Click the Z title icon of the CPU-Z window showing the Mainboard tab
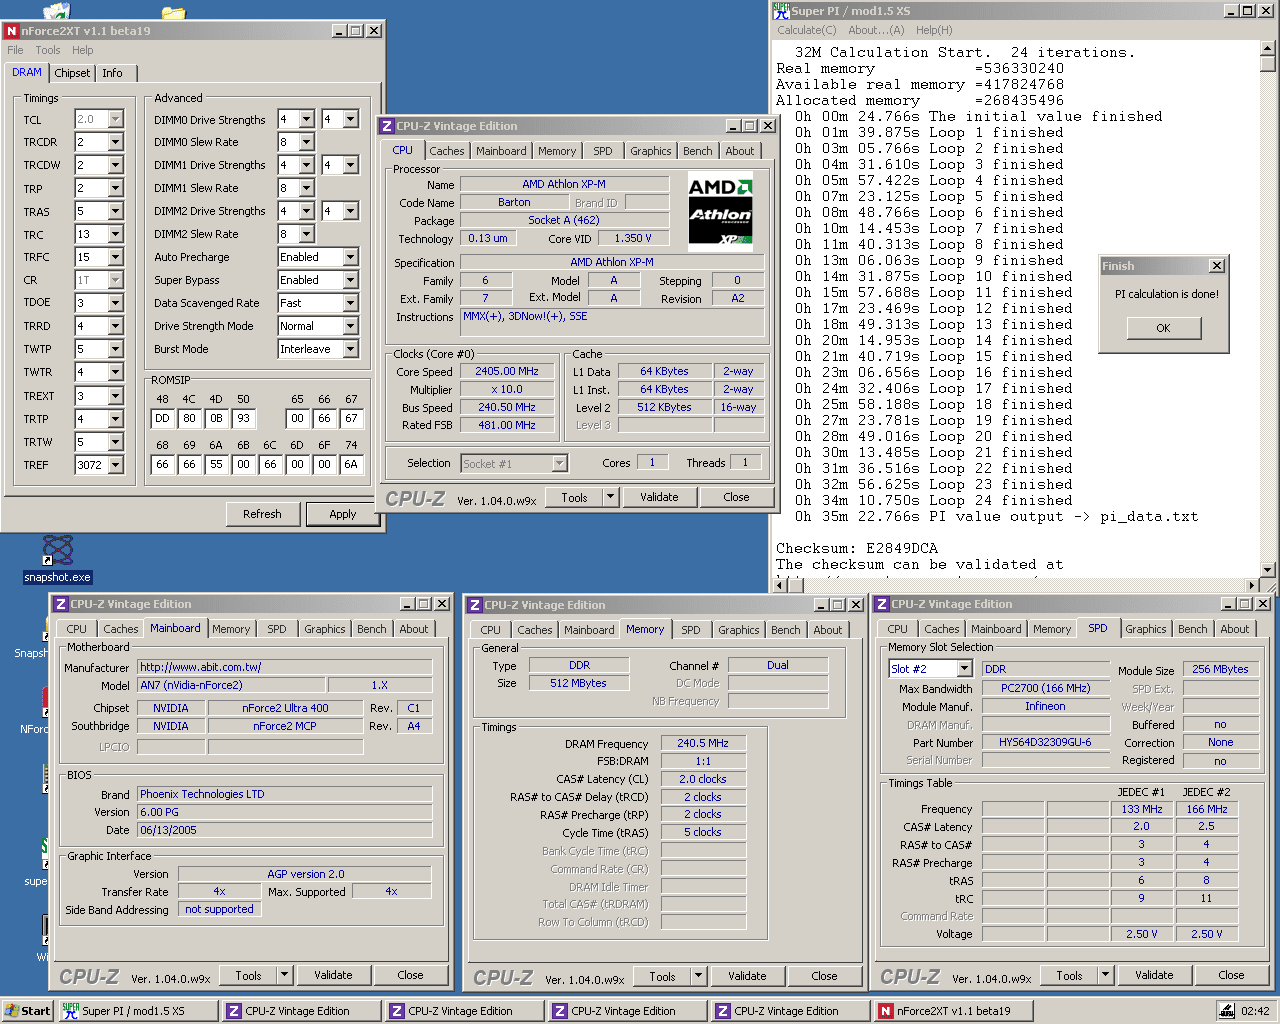Image resolution: width=1280 pixels, height=1024 pixels. tap(61, 604)
